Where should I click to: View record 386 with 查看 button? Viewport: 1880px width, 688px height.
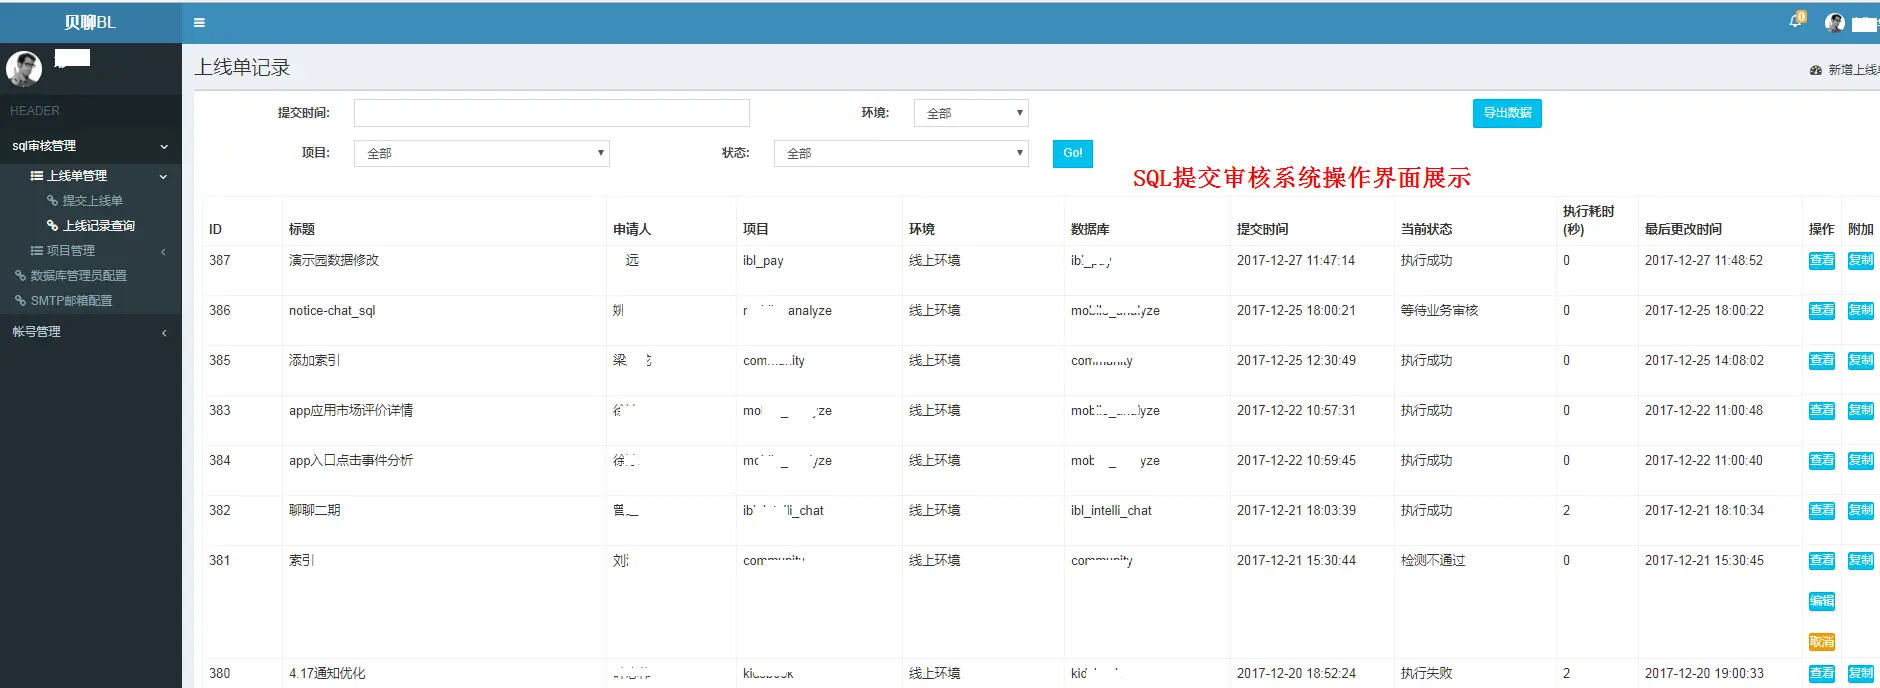point(1822,310)
